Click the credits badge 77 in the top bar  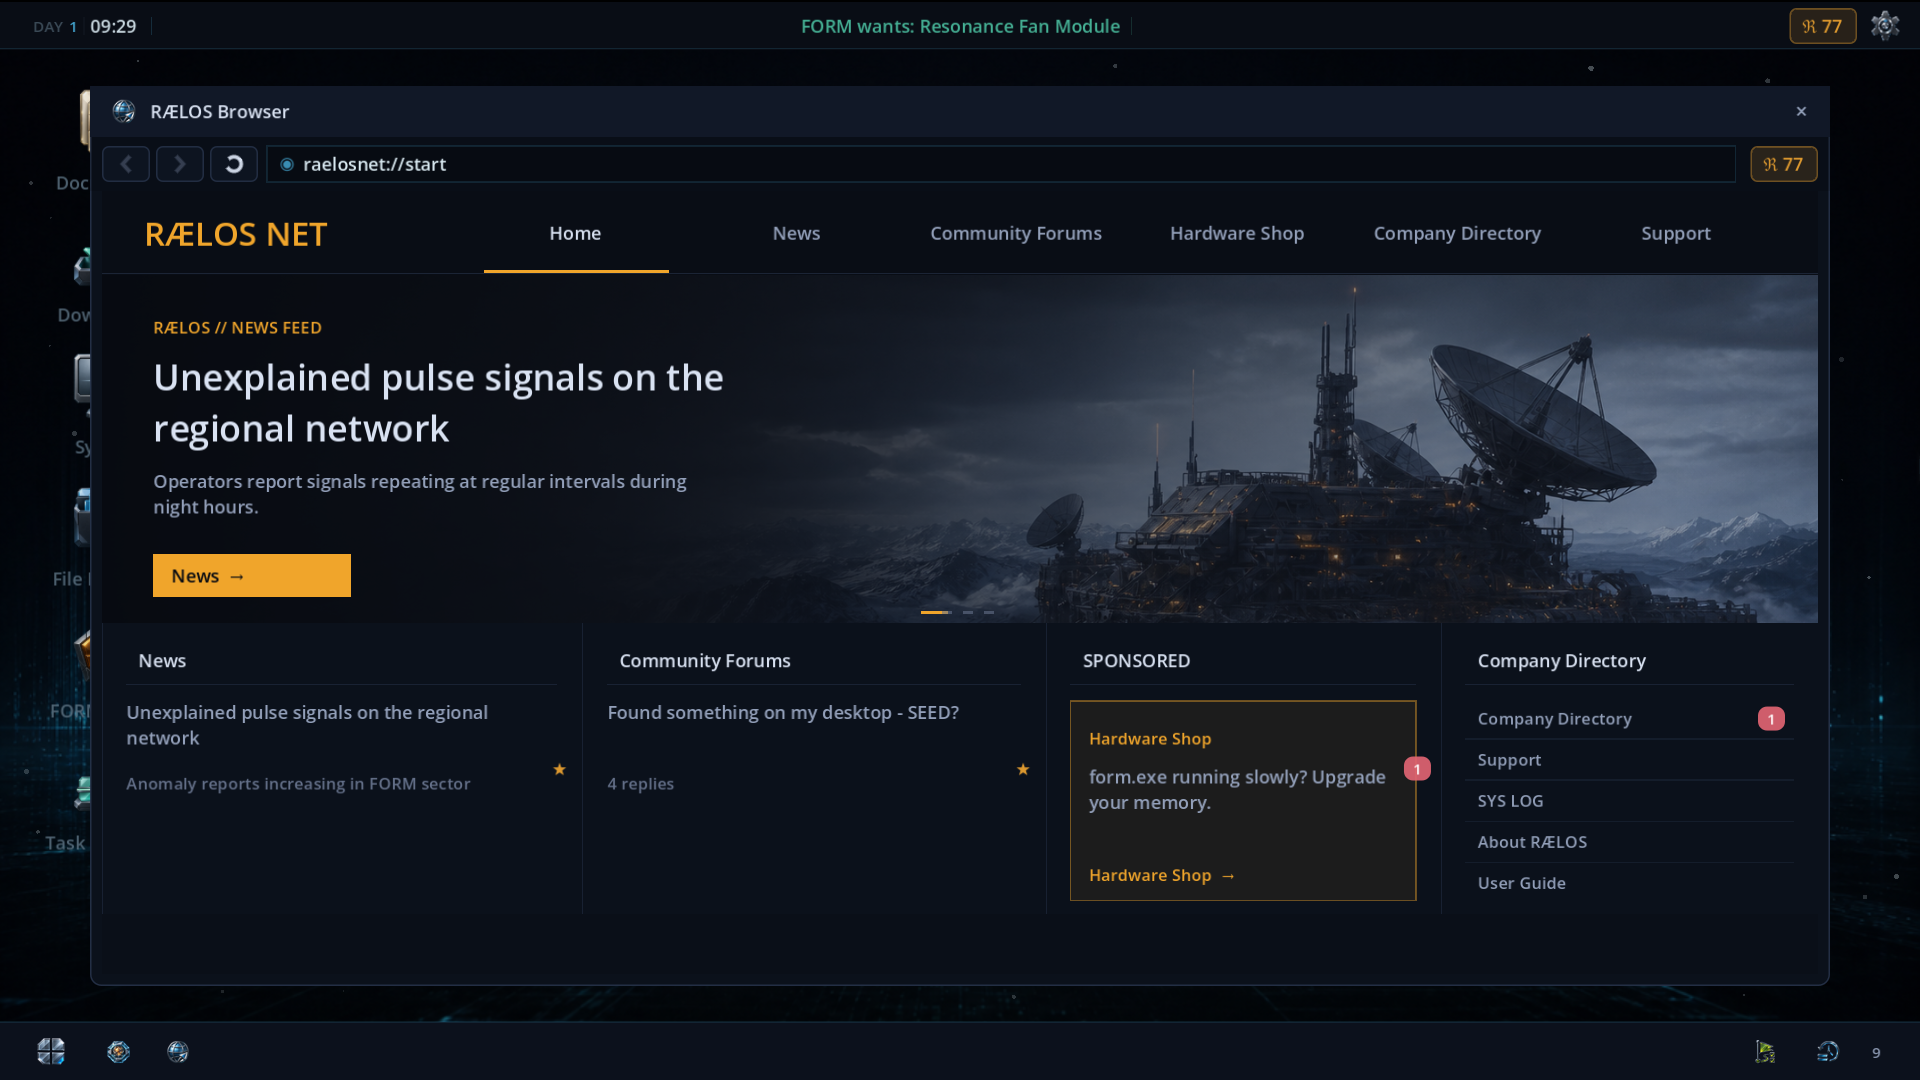coord(1822,26)
